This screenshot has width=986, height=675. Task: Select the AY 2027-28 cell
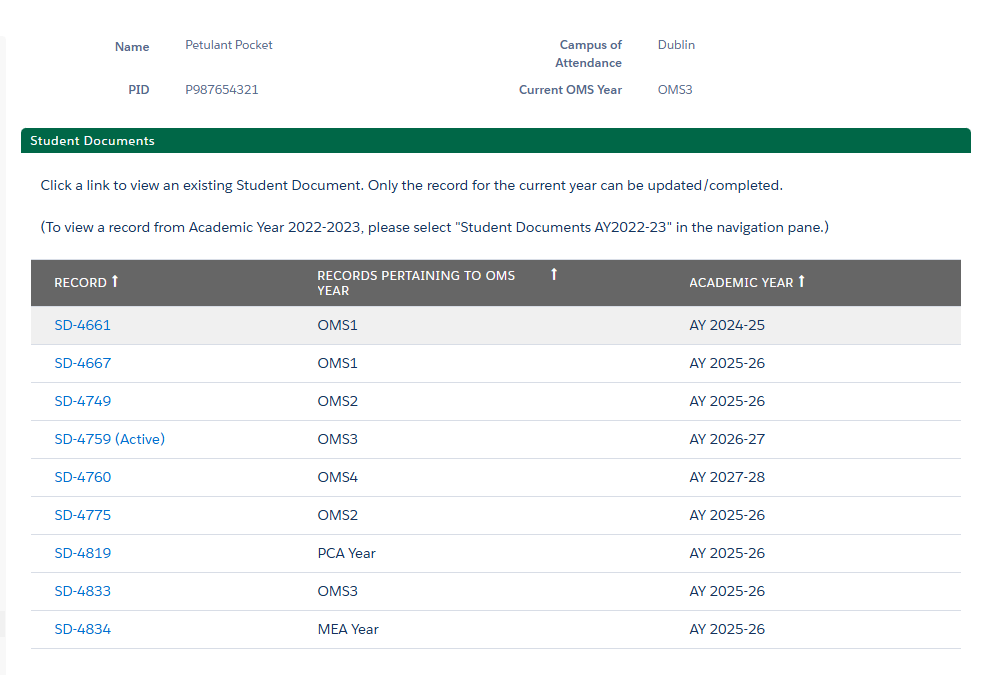click(726, 477)
